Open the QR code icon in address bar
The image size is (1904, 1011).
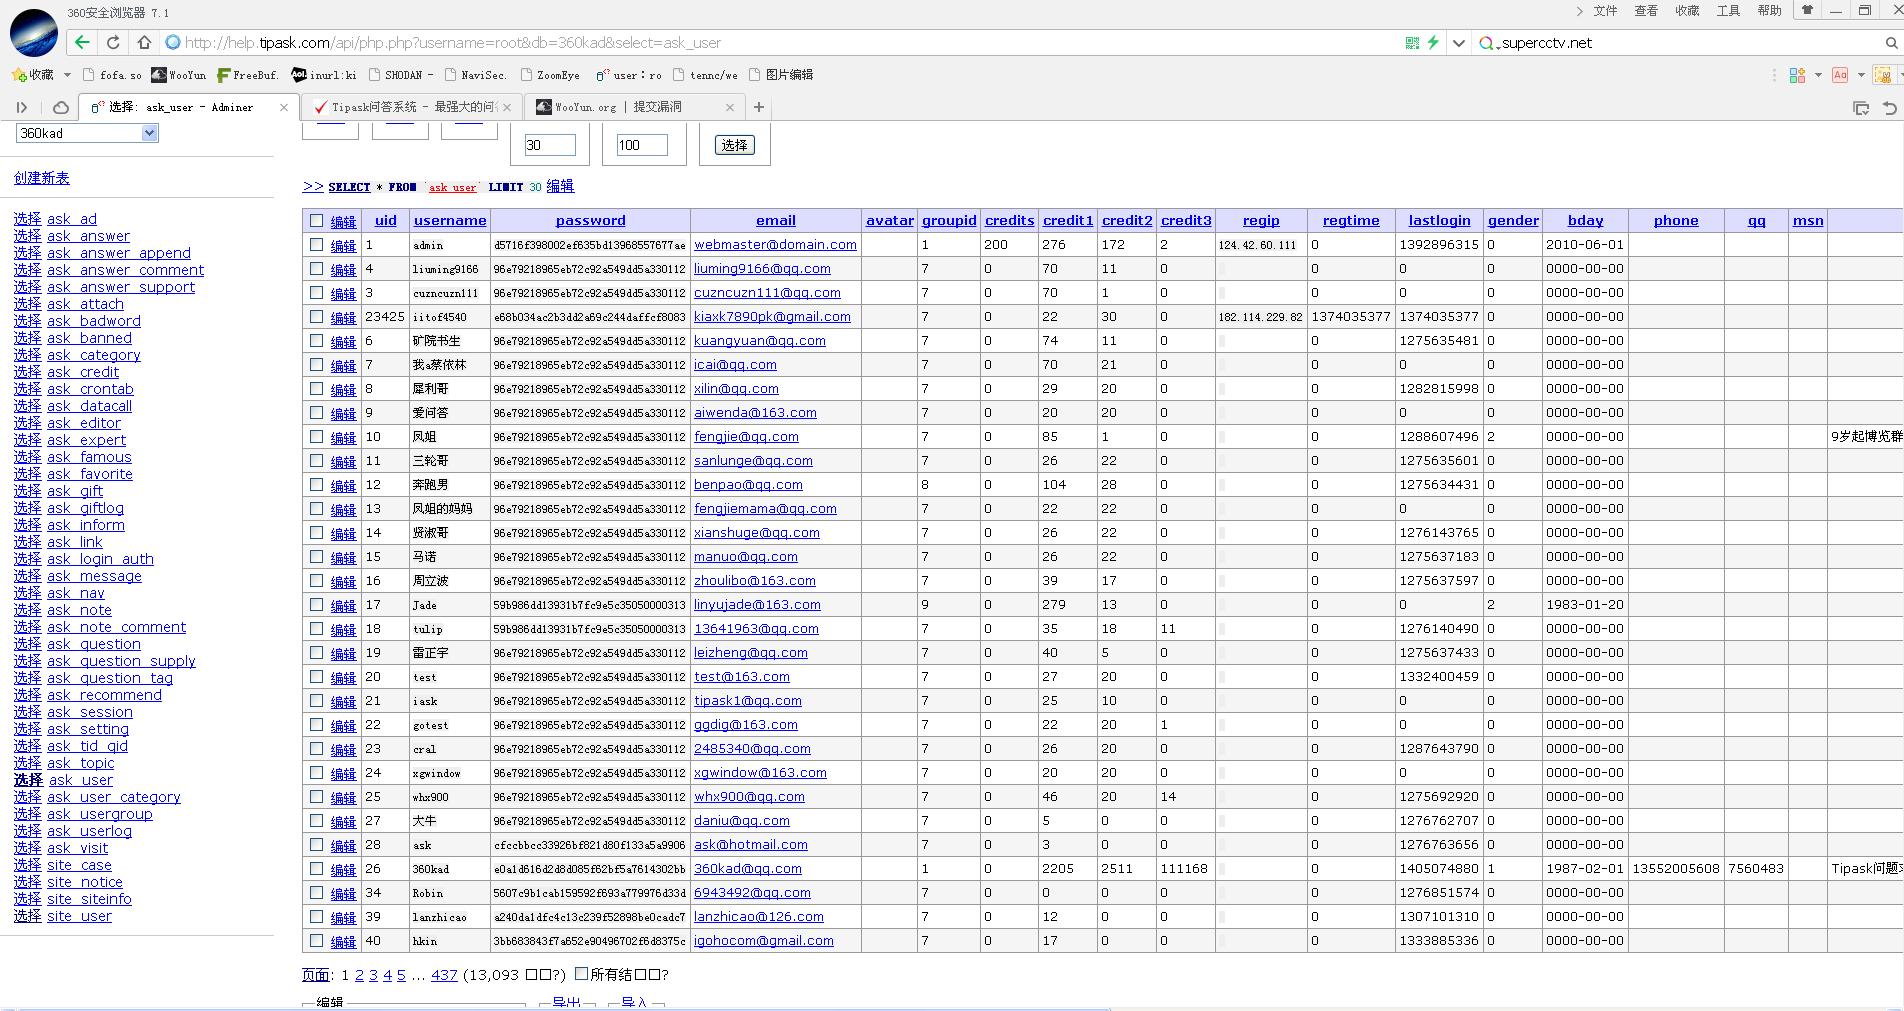(1412, 43)
